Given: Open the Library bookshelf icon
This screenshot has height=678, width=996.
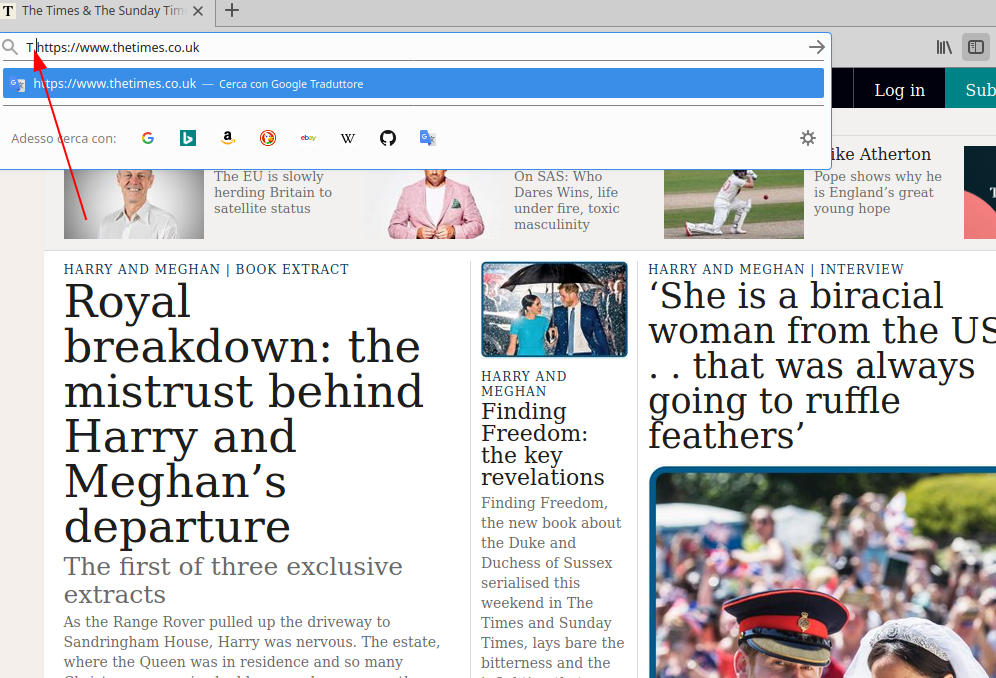Looking at the screenshot, I should pos(944,47).
